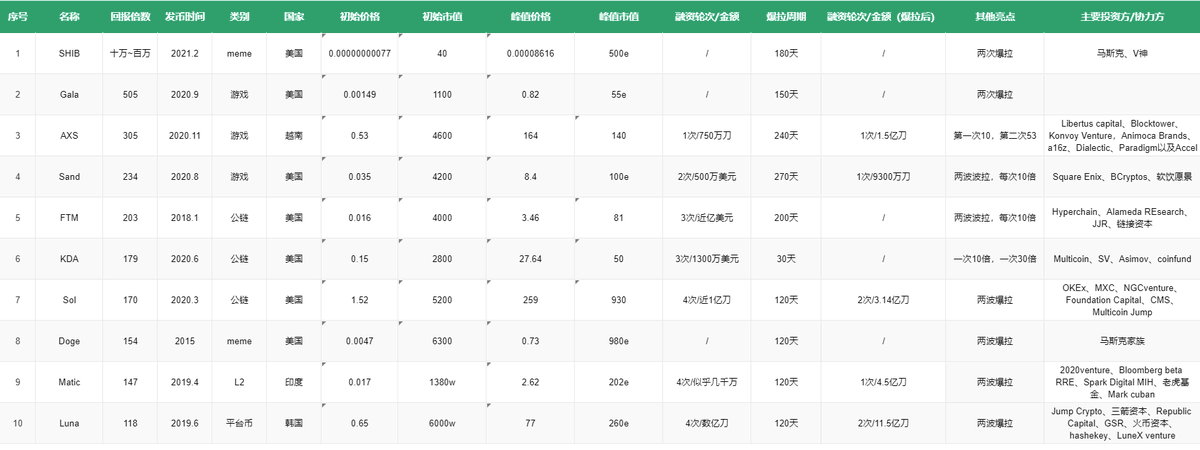Click the 韩国 country cell
The height and width of the screenshot is (450, 1200).
tap(294, 422)
